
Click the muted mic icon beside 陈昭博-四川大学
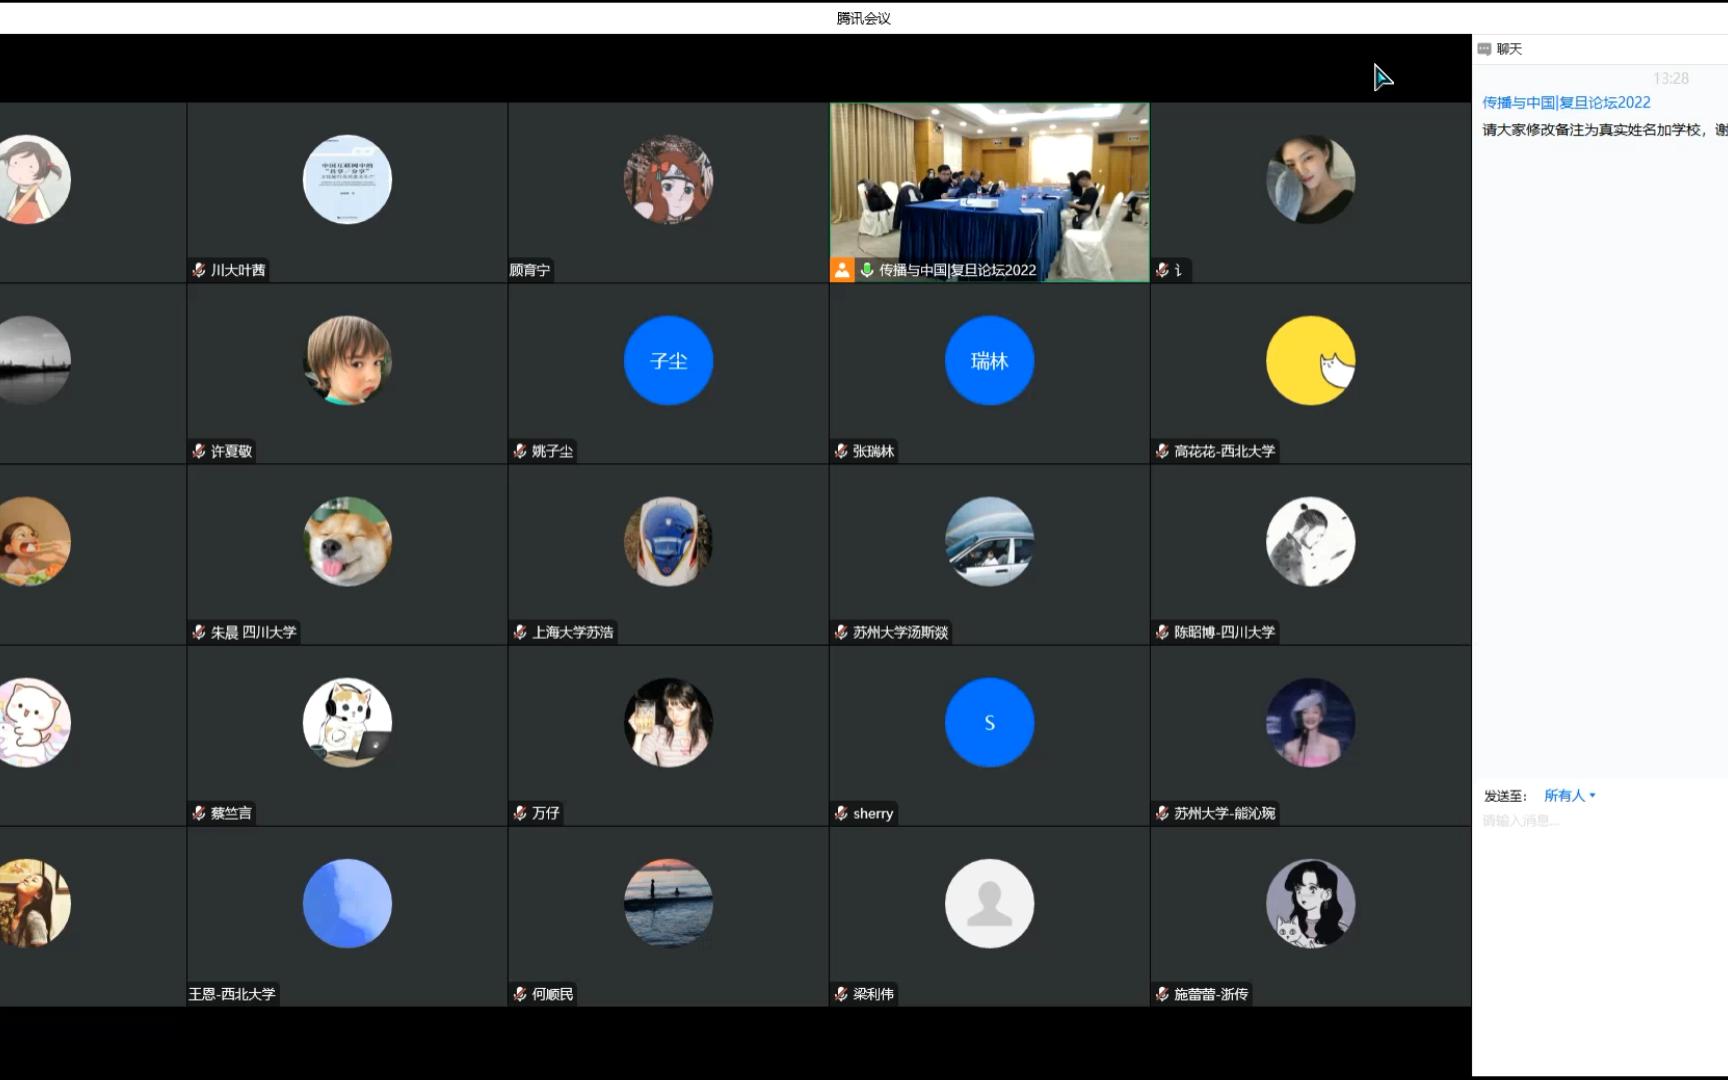[x=1162, y=632]
